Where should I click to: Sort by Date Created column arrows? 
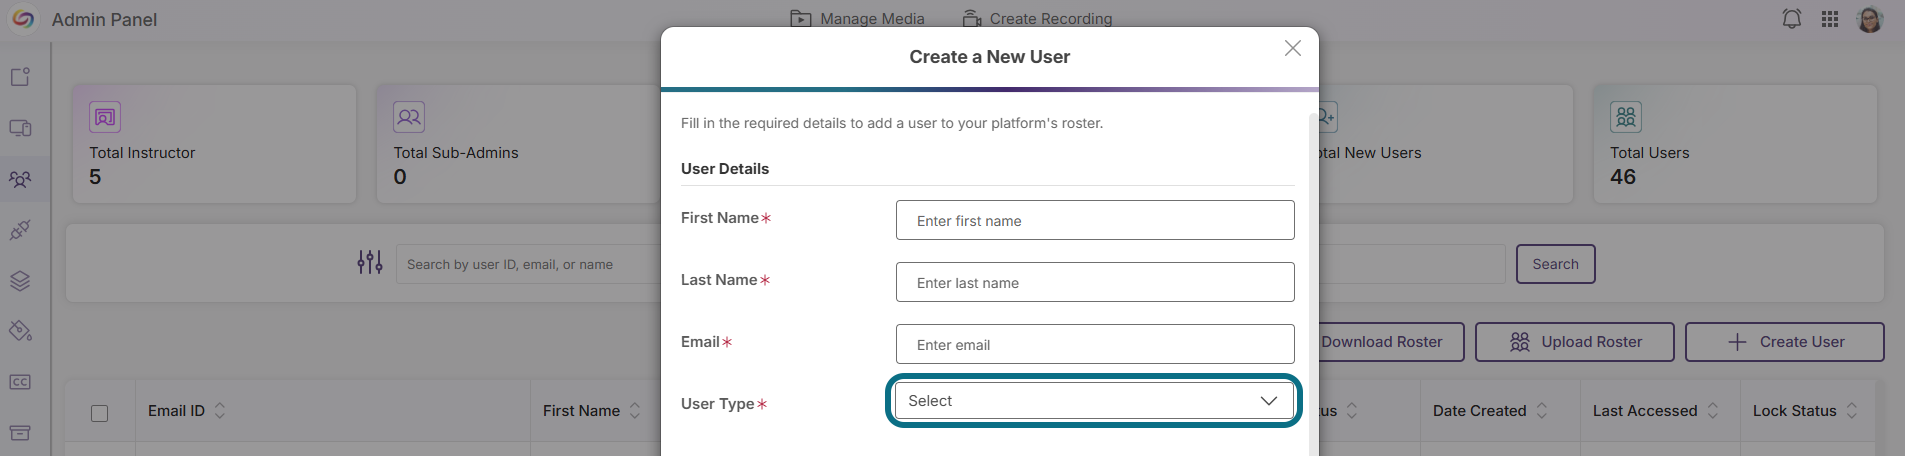click(x=1542, y=411)
